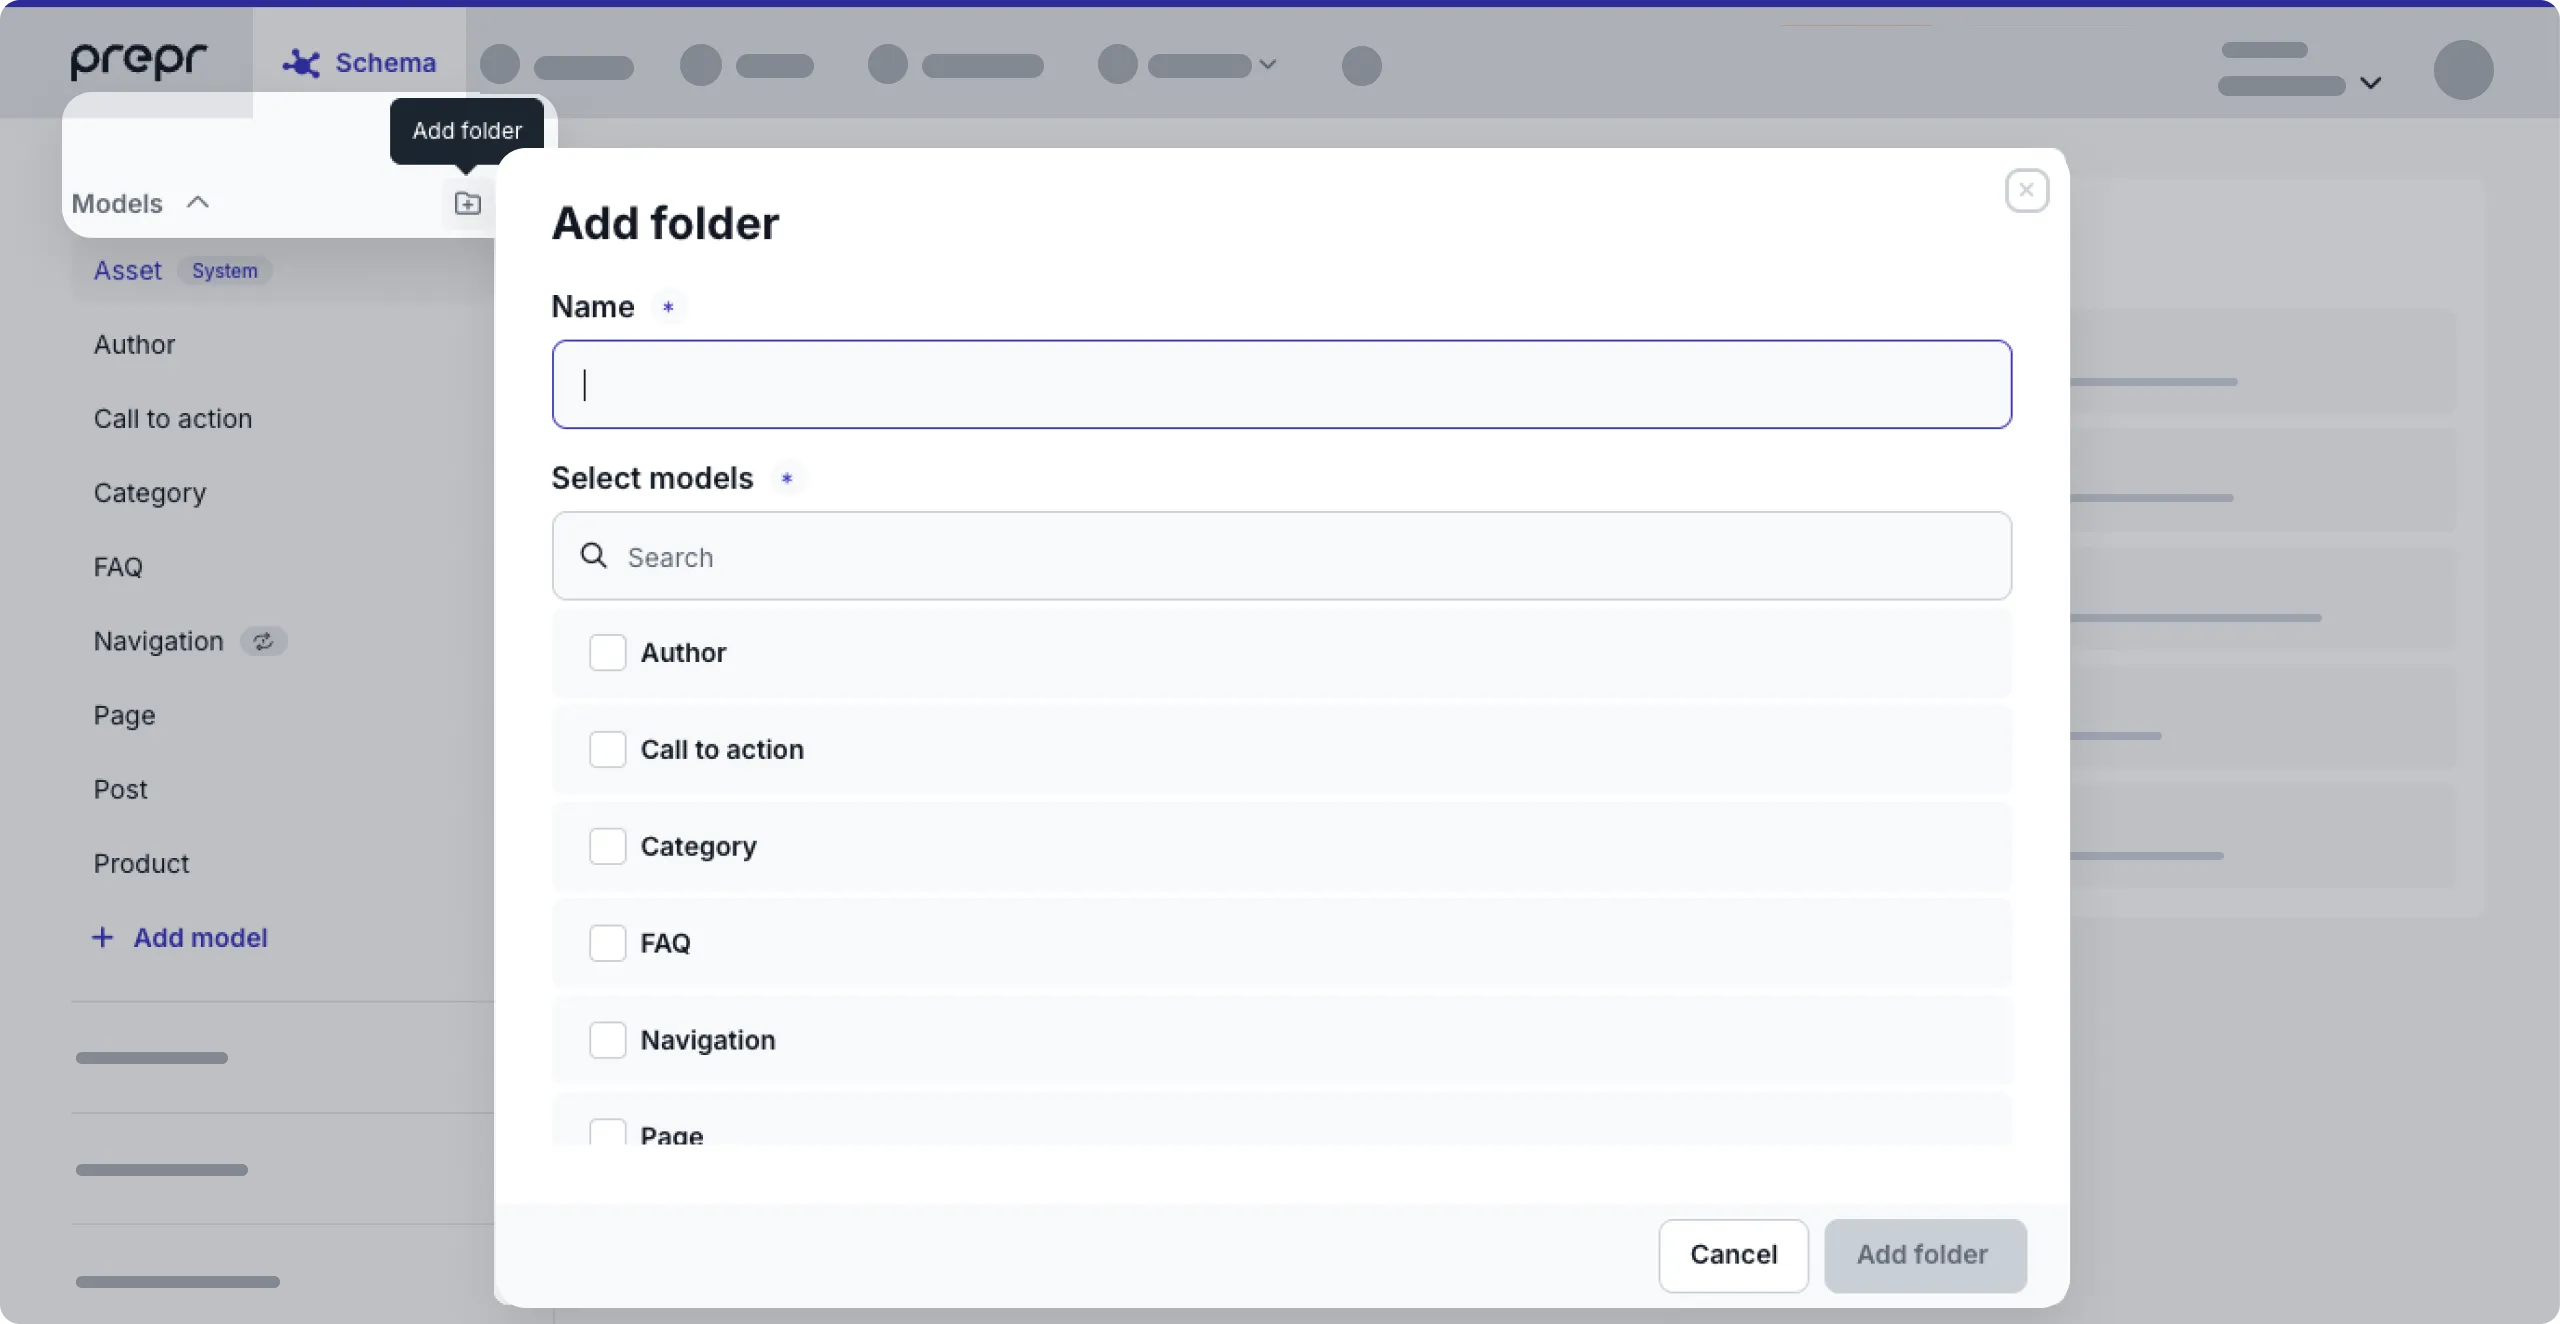The height and width of the screenshot is (1324, 2560).
Task: Expand the dropdown near the top-right avatar
Action: pyautogui.click(x=2373, y=83)
